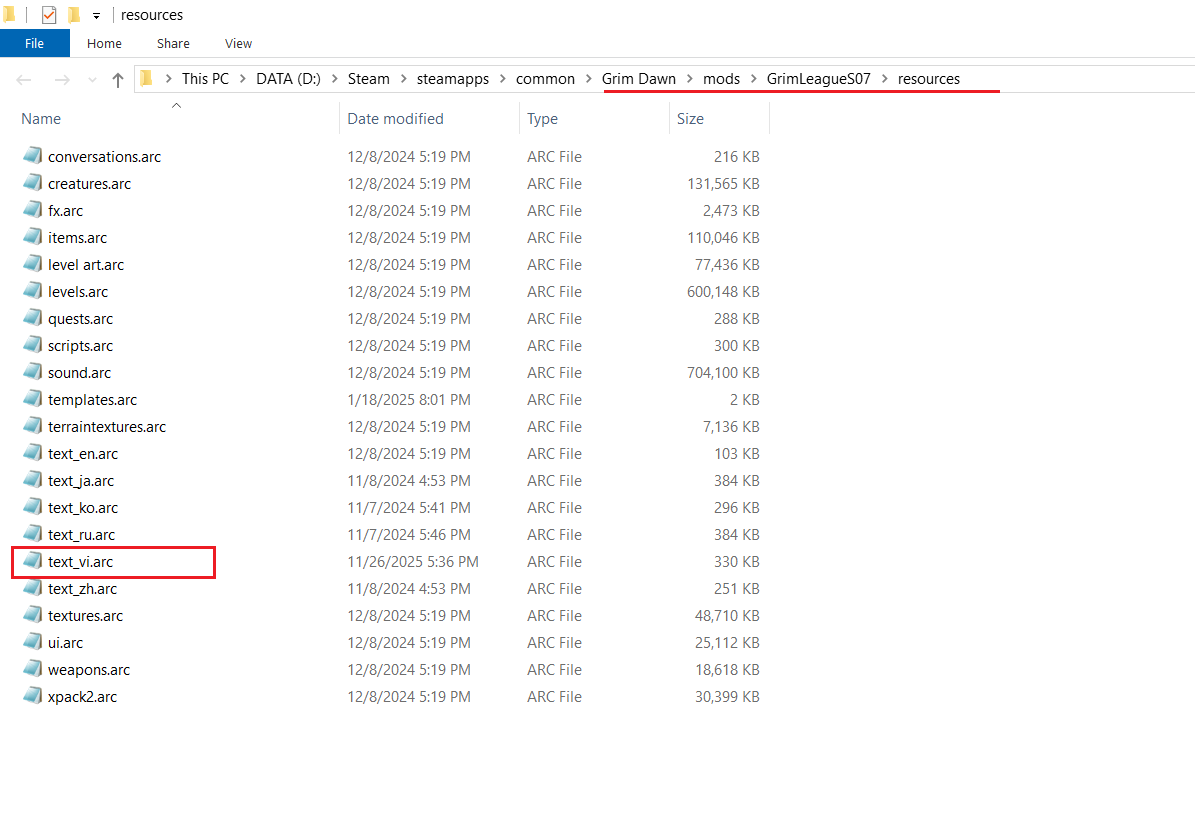Select the text_vi.arc file icon

(33, 562)
